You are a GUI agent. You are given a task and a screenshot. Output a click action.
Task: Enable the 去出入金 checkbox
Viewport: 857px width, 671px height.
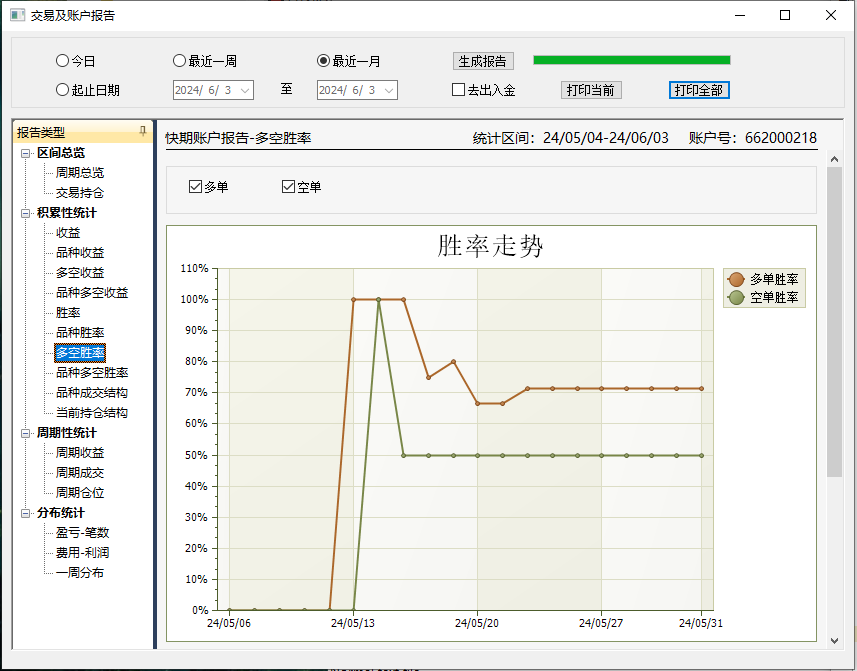click(459, 90)
